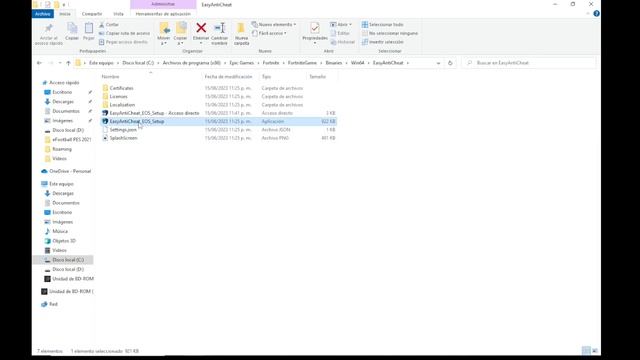Click the red Eliminar icon
Image resolution: width=640 pixels, height=360 pixels.
click(201, 28)
